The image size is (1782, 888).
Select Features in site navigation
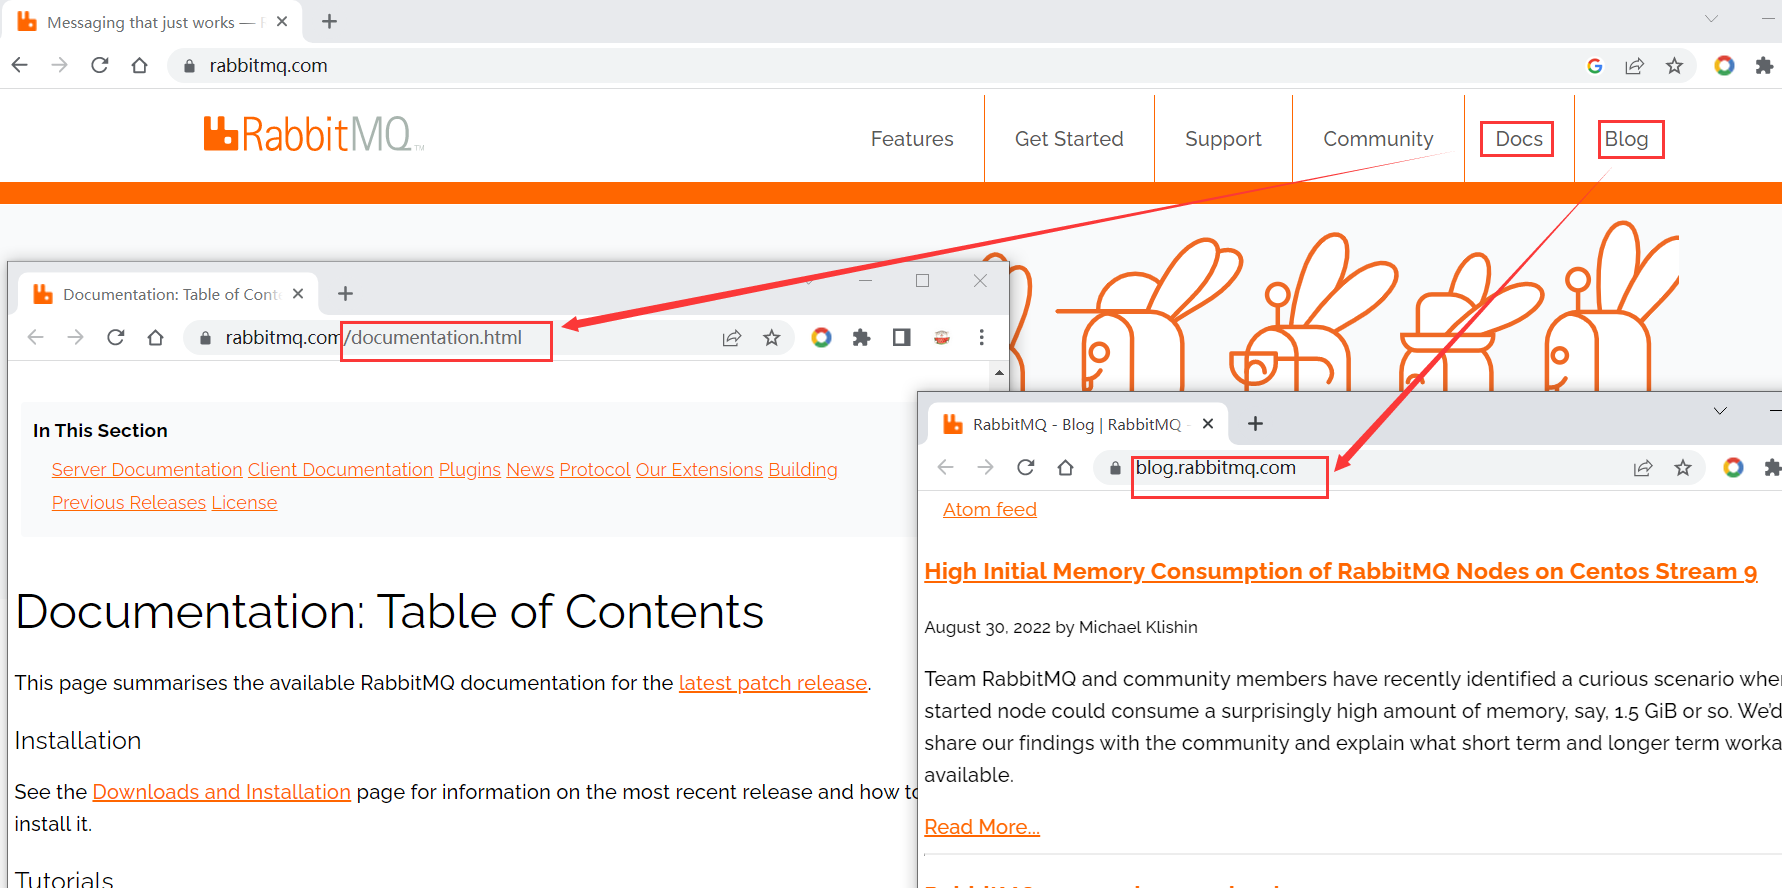(x=912, y=139)
